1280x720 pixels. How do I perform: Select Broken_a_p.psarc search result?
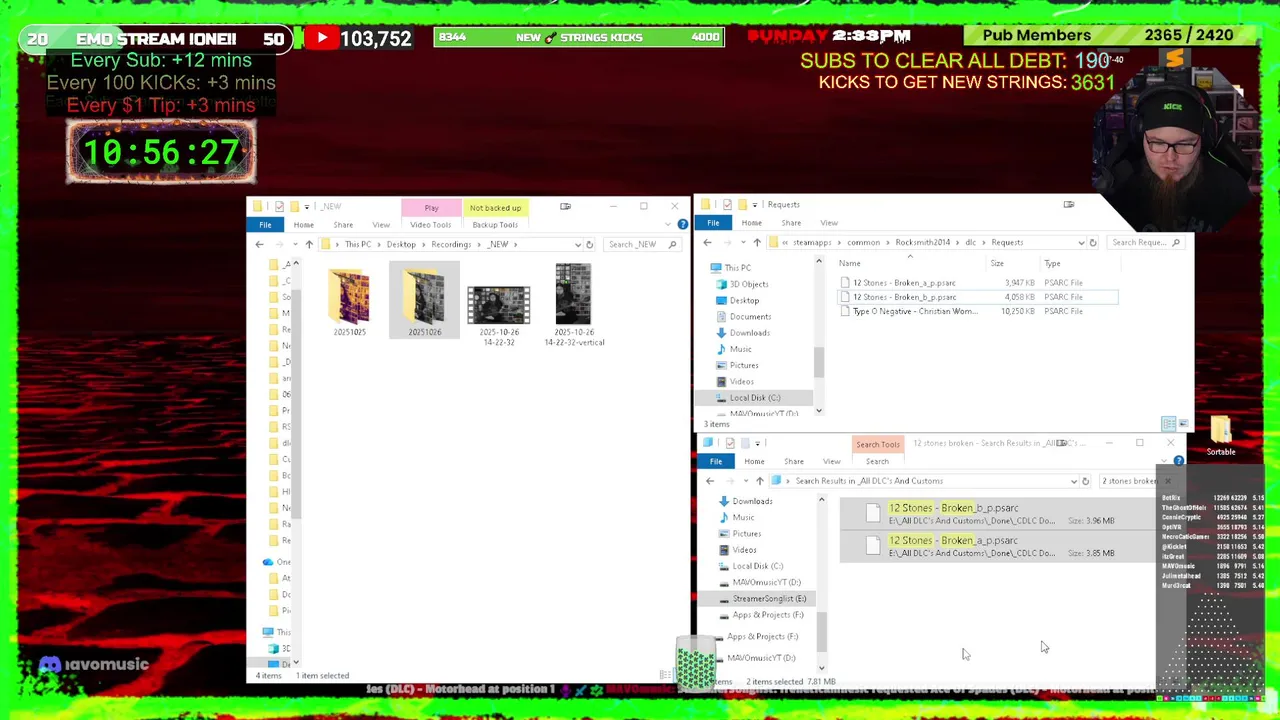pos(996,546)
